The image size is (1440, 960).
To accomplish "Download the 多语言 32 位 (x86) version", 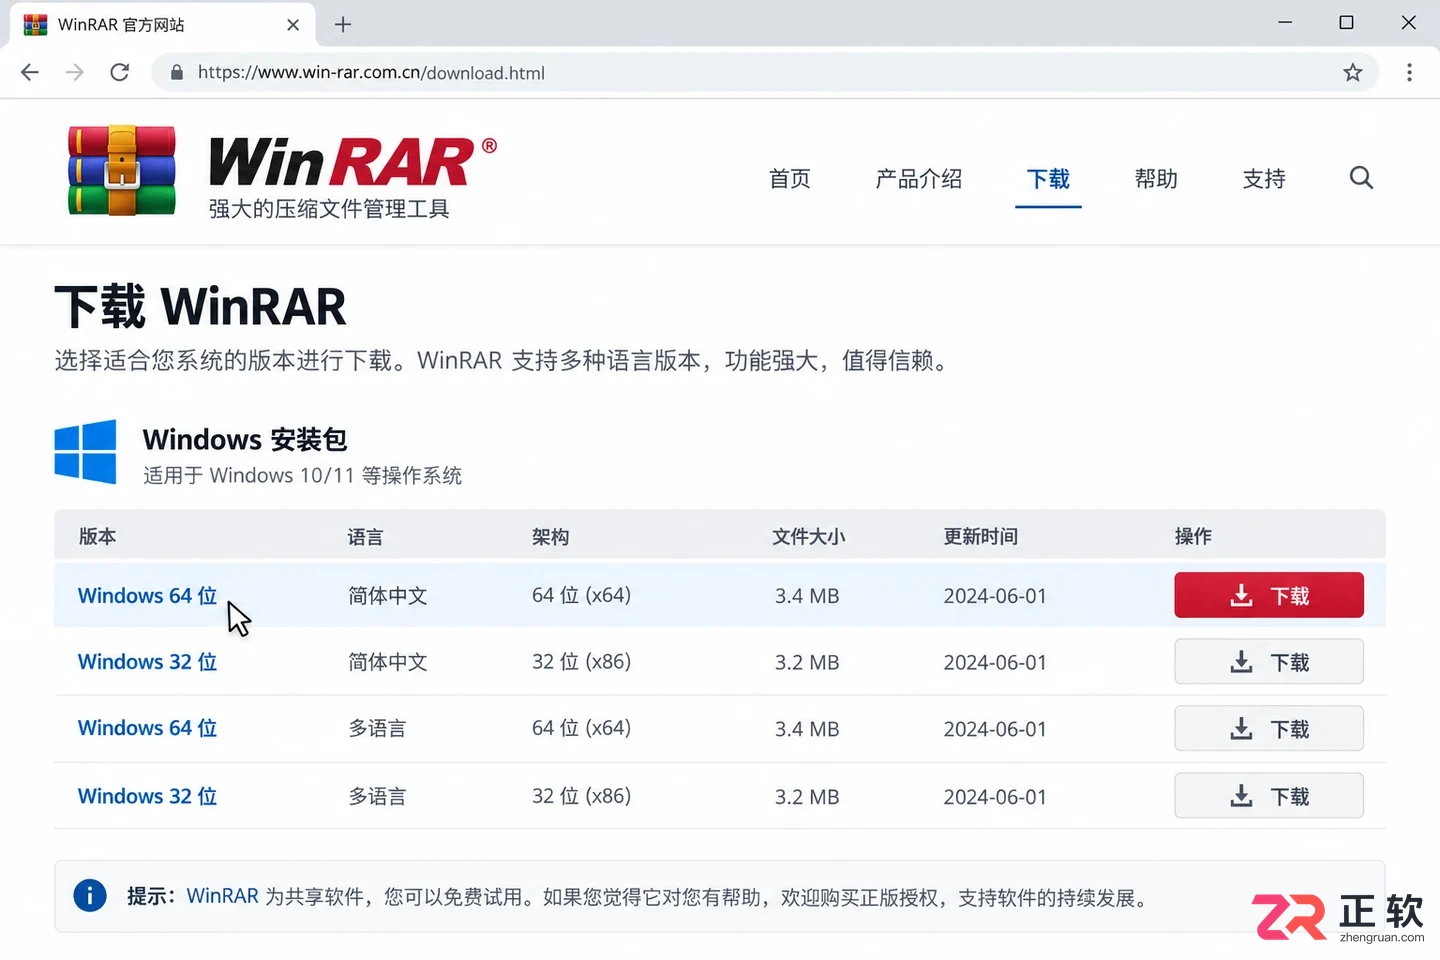I will tap(1269, 796).
